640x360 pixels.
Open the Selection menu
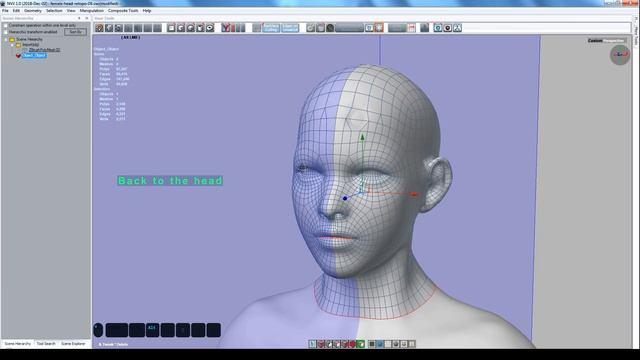54,11
